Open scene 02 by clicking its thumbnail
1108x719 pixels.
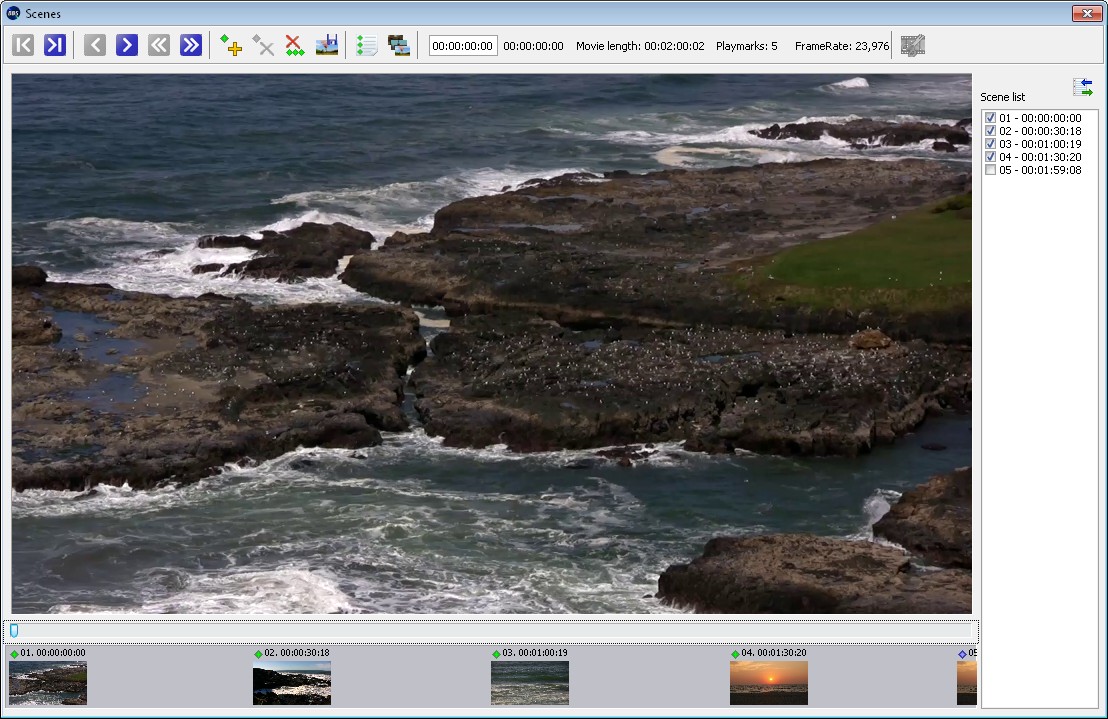pyautogui.click(x=291, y=683)
